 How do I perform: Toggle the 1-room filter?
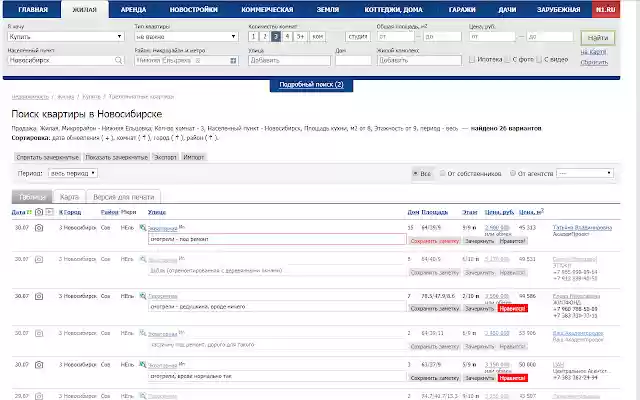pyautogui.click(x=253, y=36)
